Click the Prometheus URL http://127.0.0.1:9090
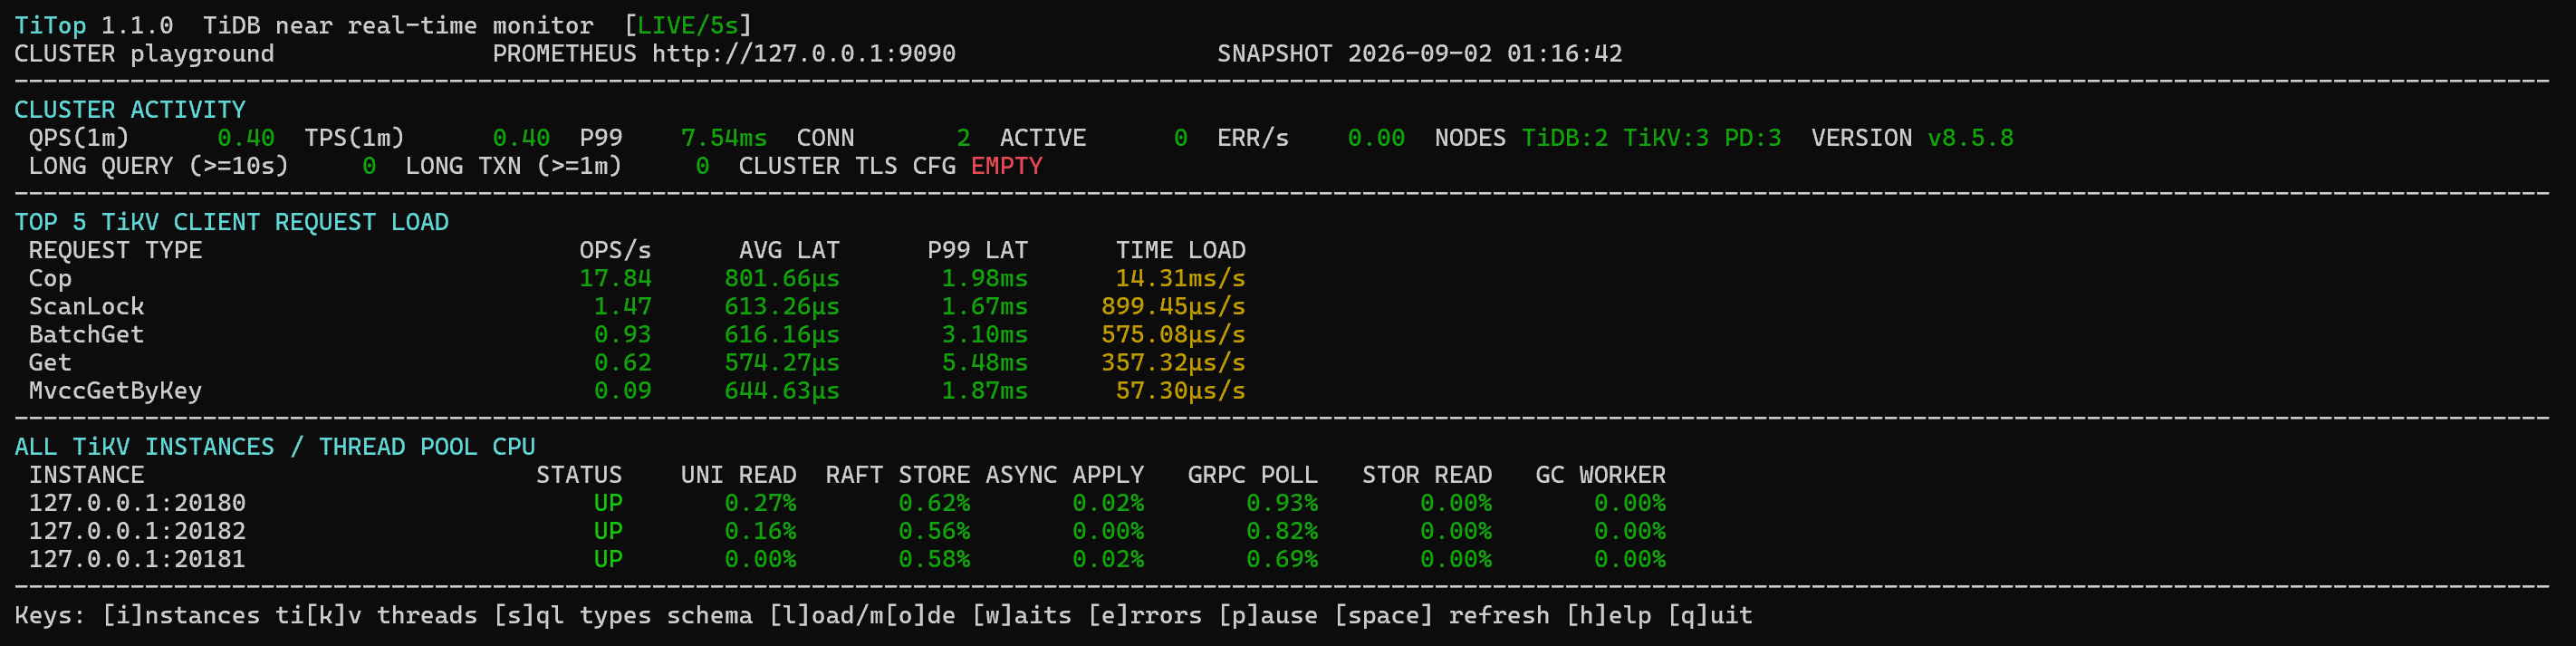 click(804, 53)
